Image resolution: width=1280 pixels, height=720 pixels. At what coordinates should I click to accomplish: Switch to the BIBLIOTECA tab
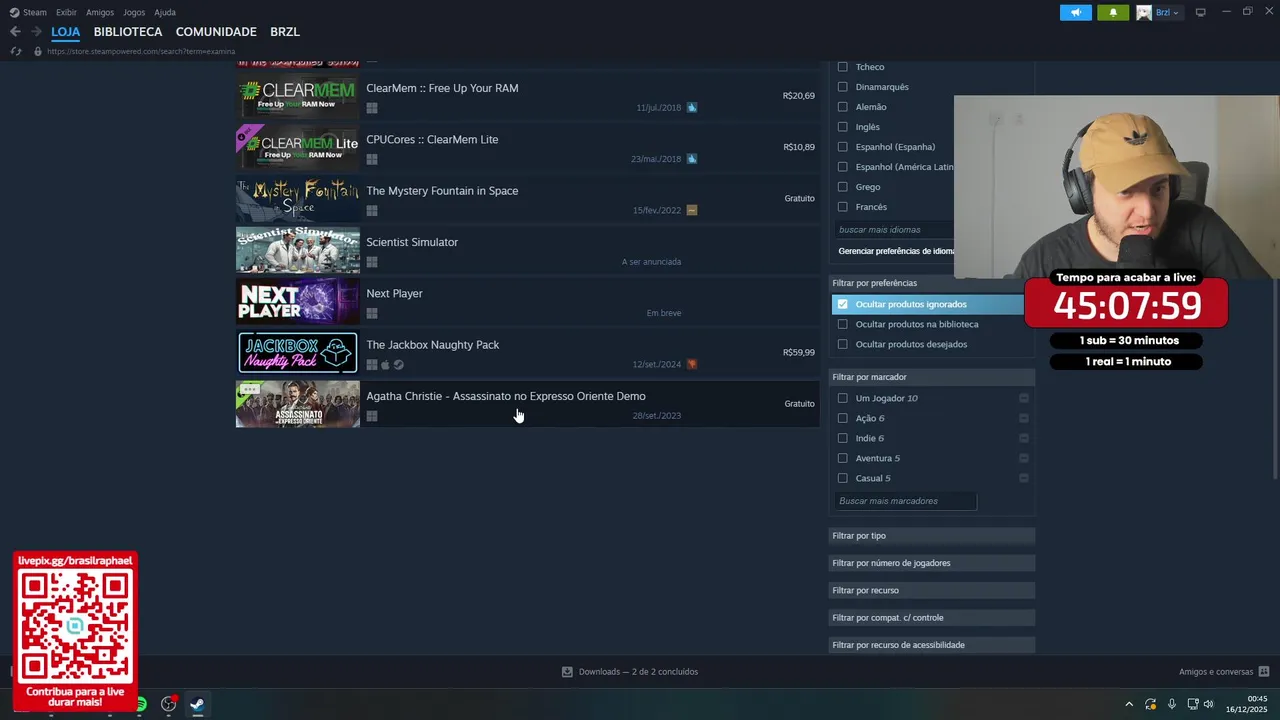pos(128,32)
